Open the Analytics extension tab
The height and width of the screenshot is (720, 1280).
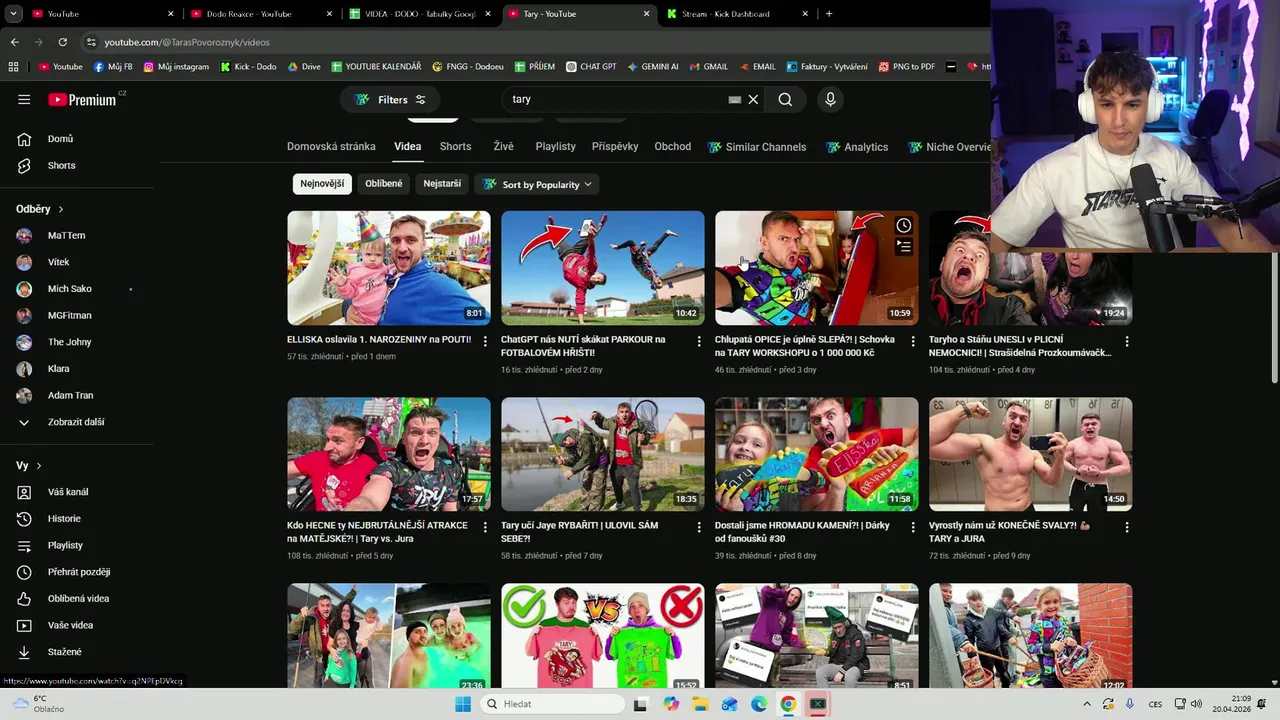pyautogui.click(x=857, y=147)
